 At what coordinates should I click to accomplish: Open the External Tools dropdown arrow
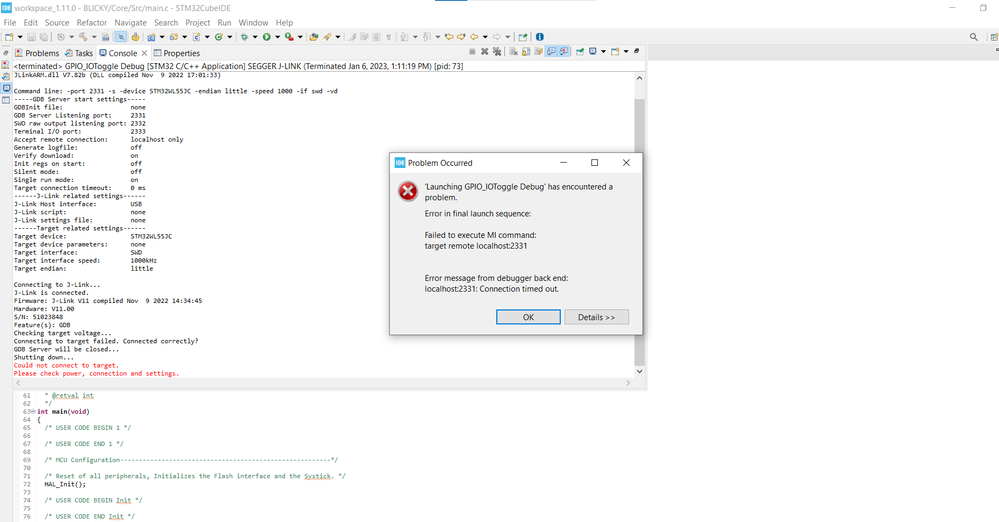click(300, 37)
